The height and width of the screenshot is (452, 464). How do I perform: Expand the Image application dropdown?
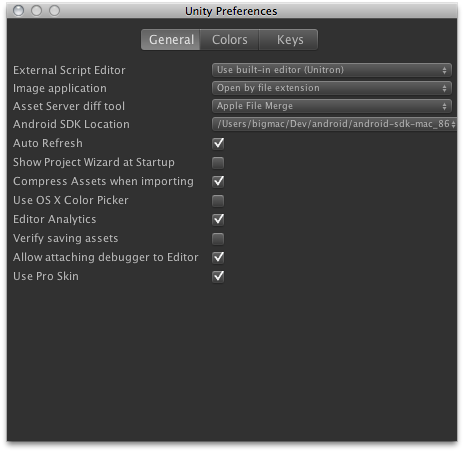(332, 88)
